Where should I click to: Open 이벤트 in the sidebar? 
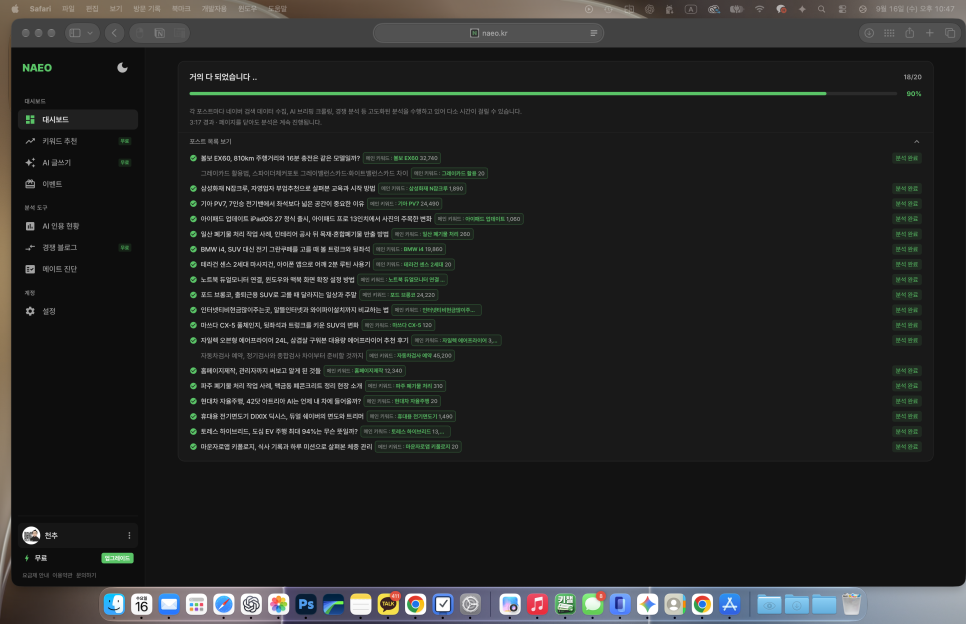coord(78,184)
